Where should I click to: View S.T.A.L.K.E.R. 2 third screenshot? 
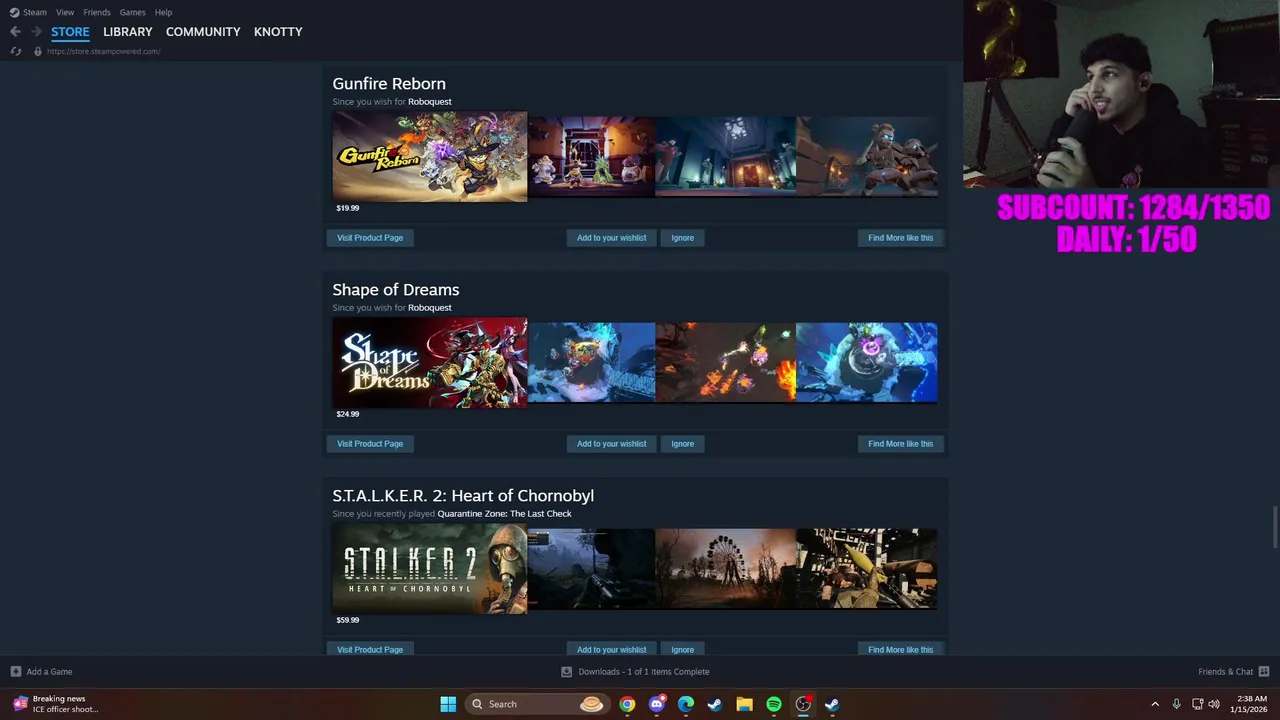click(867, 569)
